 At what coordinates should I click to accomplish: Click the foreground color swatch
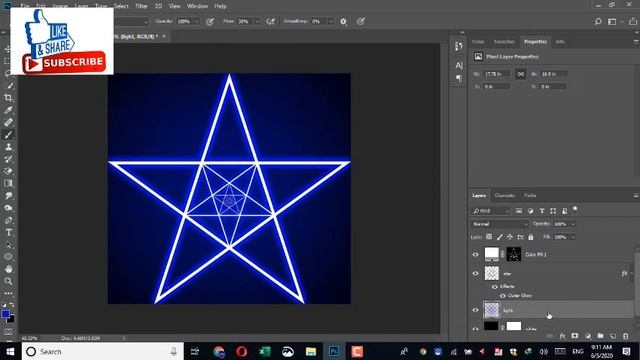[x=5, y=314]
